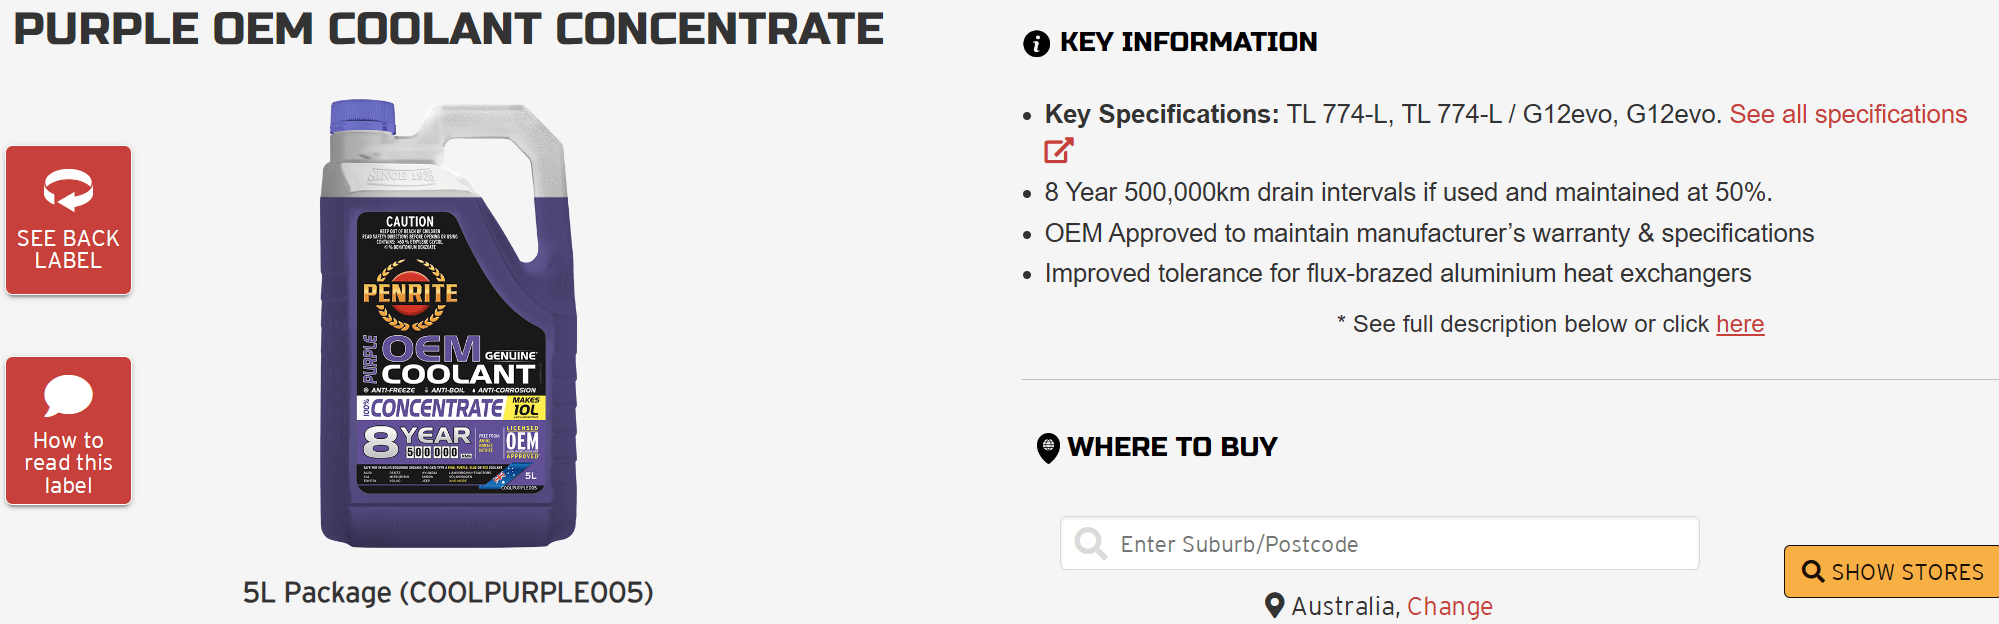Click the 5L Package (COOLPURPLE005) caption
This screenshot has height=624, width=1999.
[x=448, y=592]
